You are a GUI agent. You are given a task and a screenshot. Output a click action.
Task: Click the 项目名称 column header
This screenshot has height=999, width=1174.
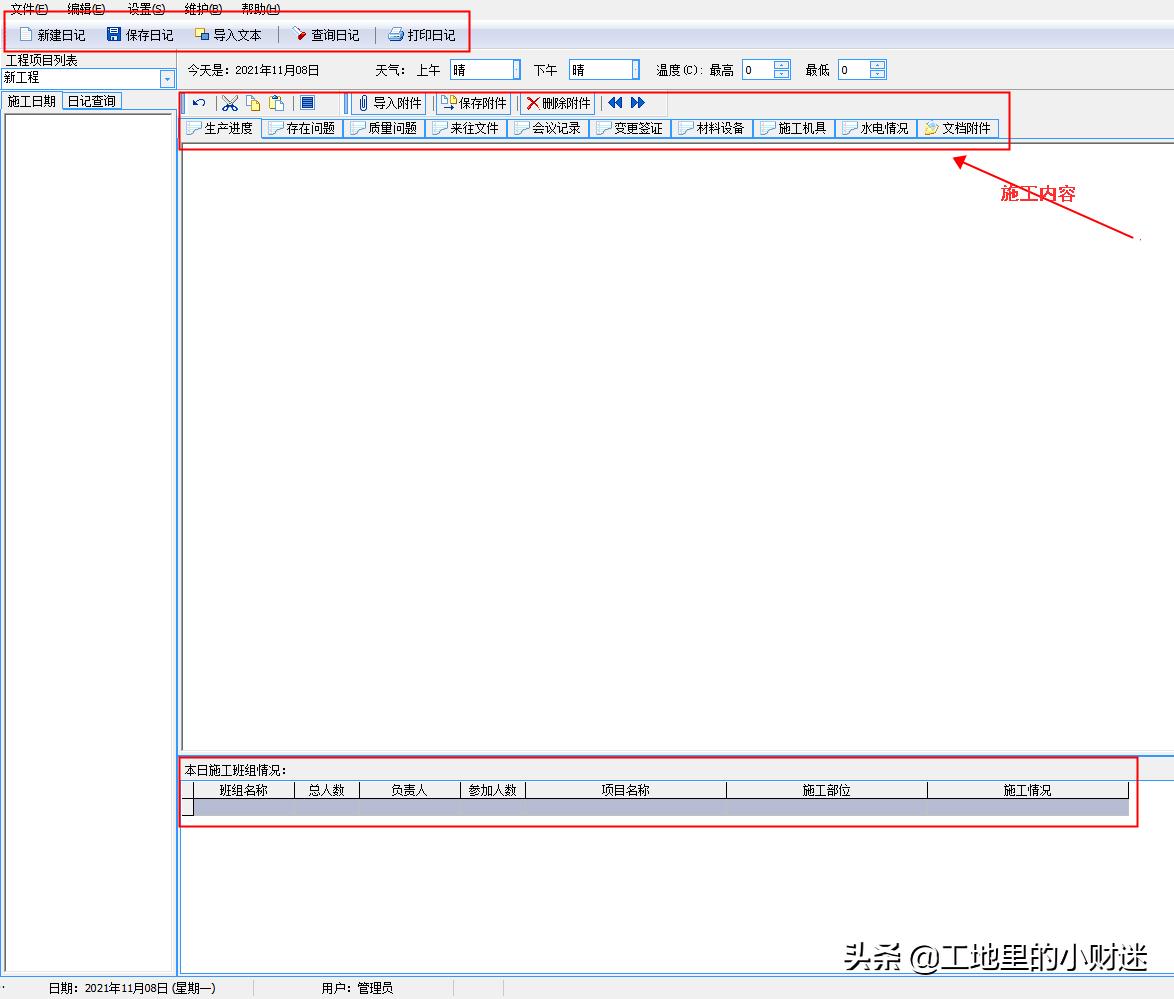tap(625, 790)
